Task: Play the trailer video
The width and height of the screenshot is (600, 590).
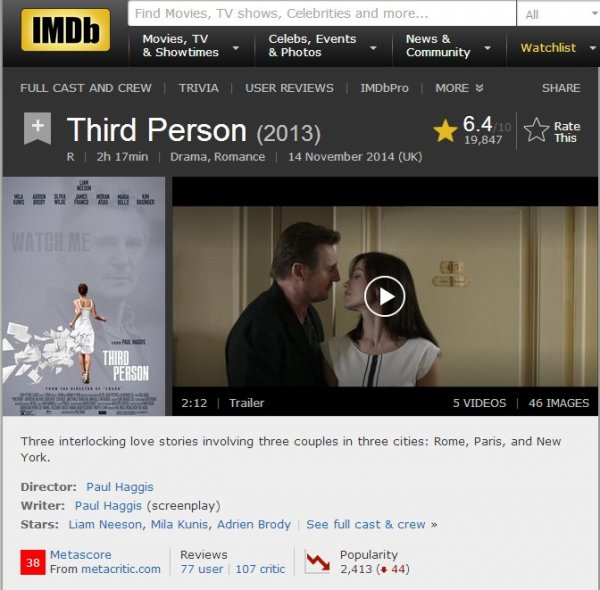Action: pos(385,296)
